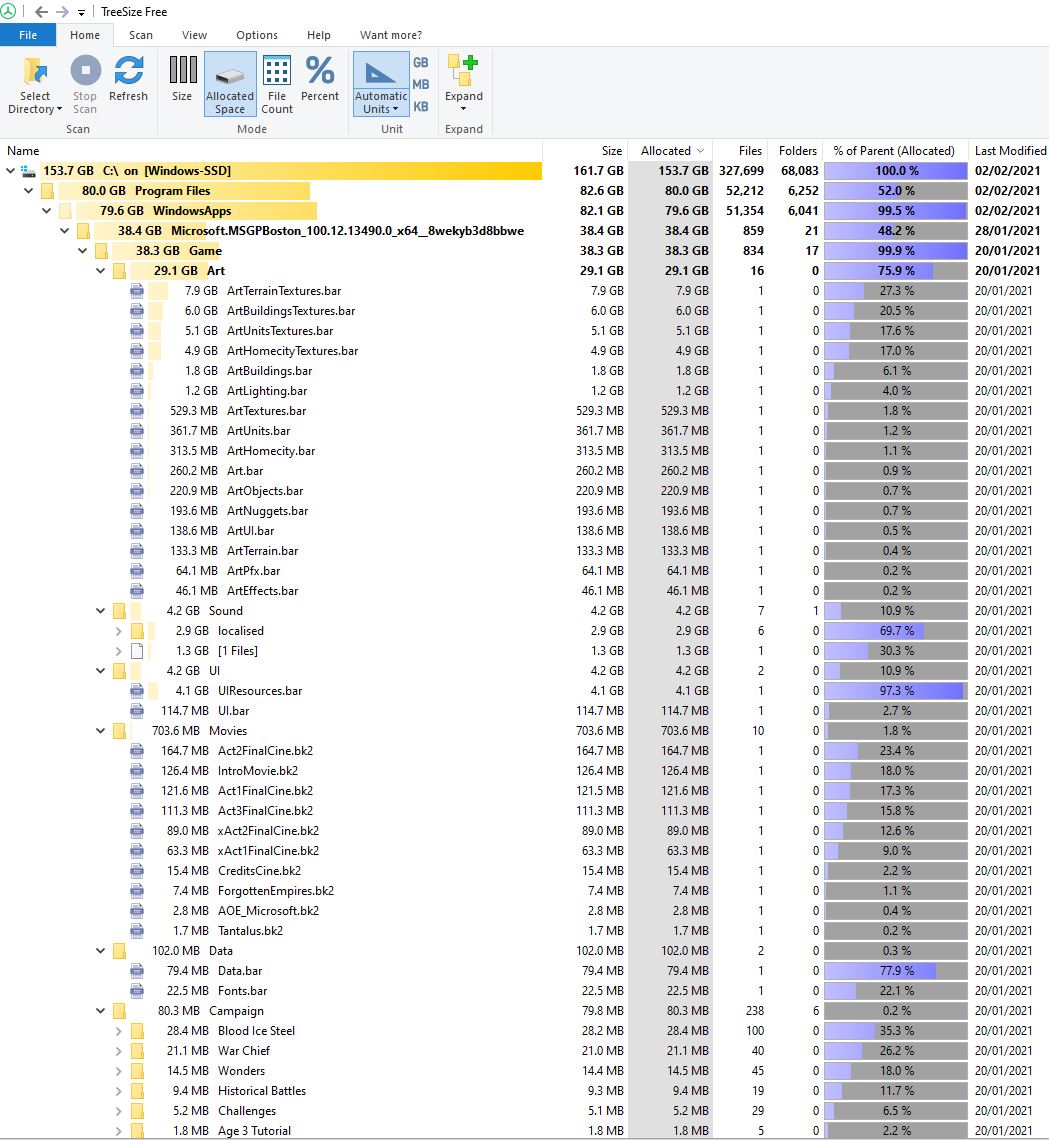Sort by the Name column header

271,150
